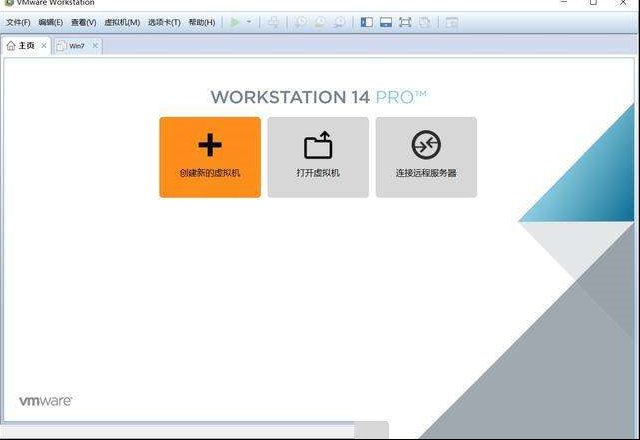Screen dimensions: 640x440
Task: Toggle the library sidebar view icon
Action: click(x=367, y=22)
